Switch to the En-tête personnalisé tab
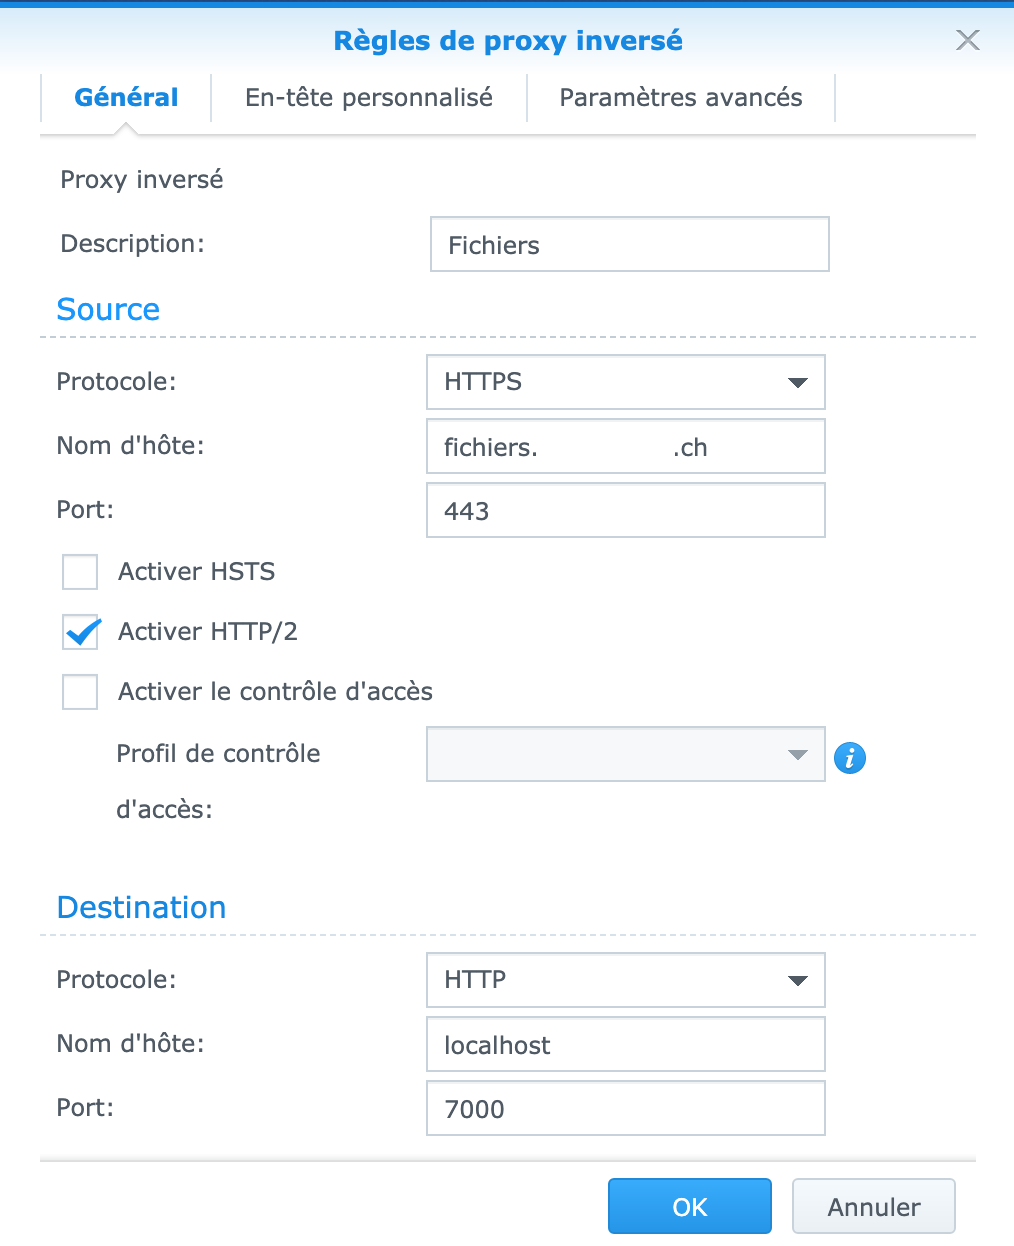Screen dimensions: 1014x1246 click(369, 97)
